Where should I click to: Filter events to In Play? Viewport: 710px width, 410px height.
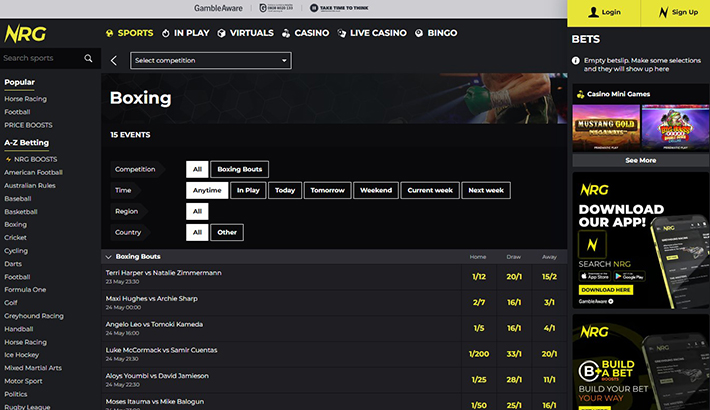(x=248, y=190)
